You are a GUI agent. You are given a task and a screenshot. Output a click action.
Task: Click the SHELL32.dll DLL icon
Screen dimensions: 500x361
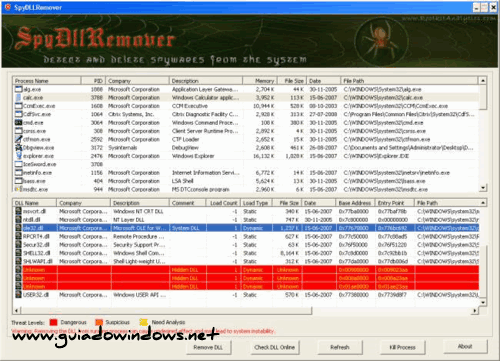[18, 253]
